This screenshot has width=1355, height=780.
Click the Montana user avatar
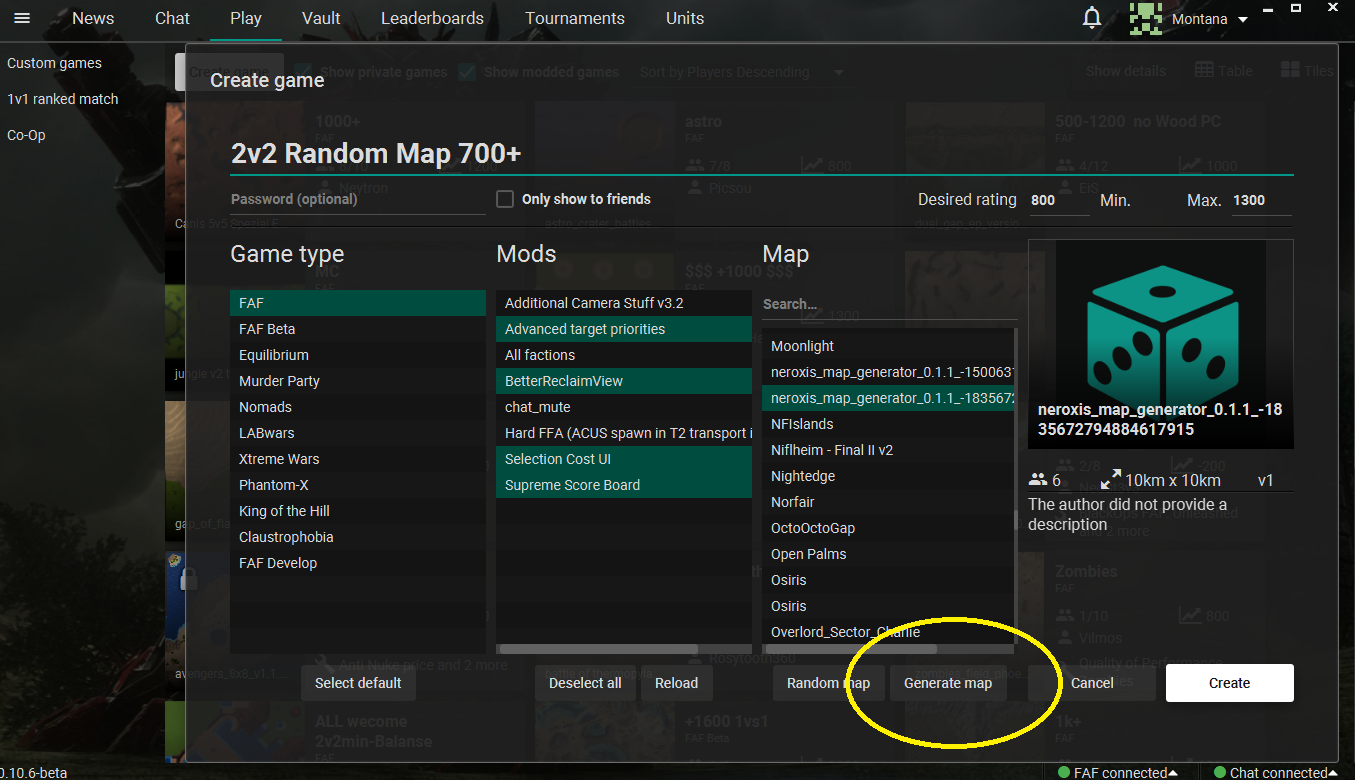[1146, 18]
